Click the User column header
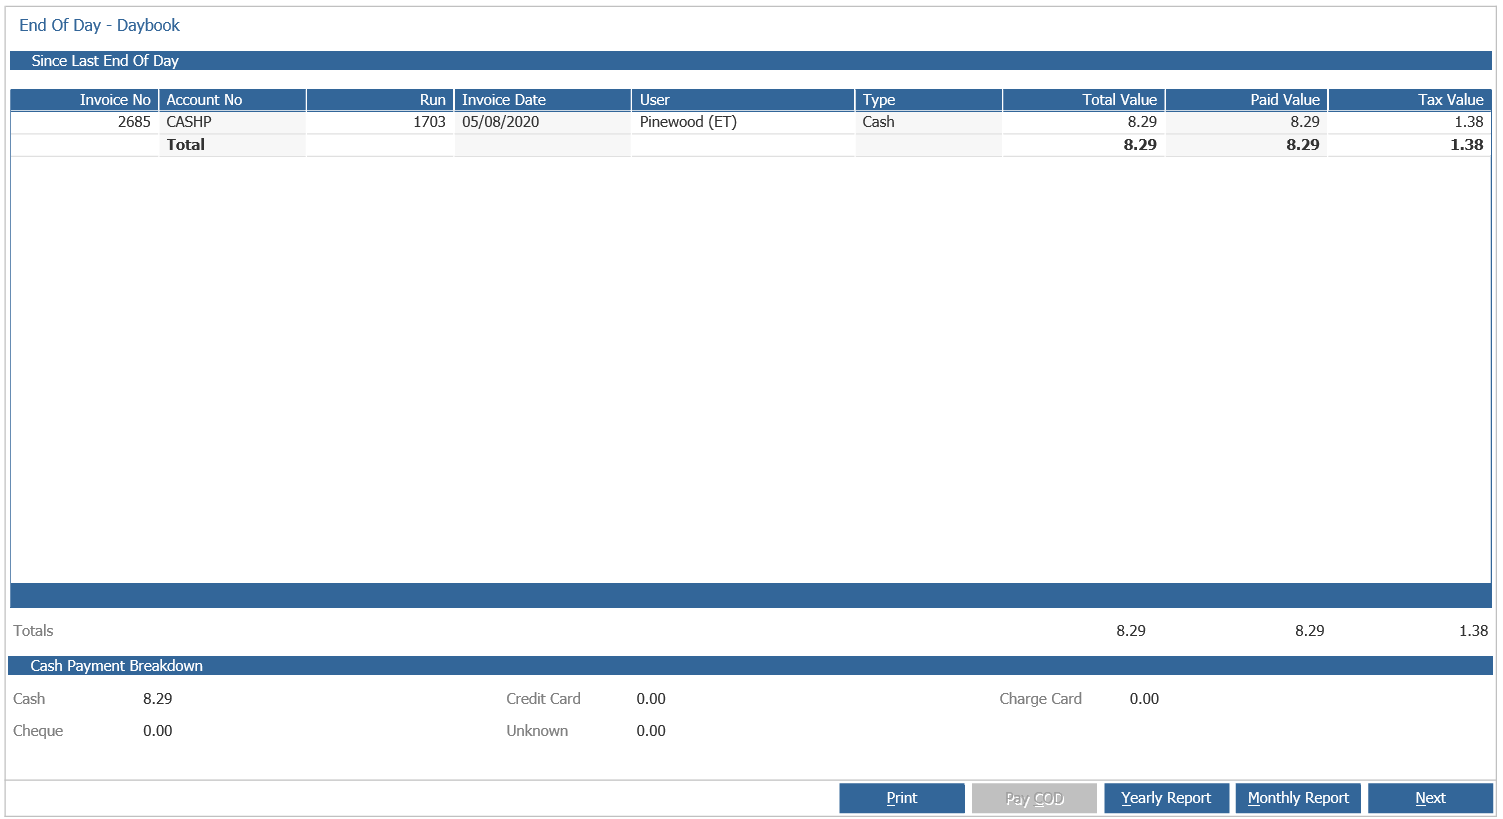The height and width of the screenshot is (819, 1503). [x=742, y=100]
